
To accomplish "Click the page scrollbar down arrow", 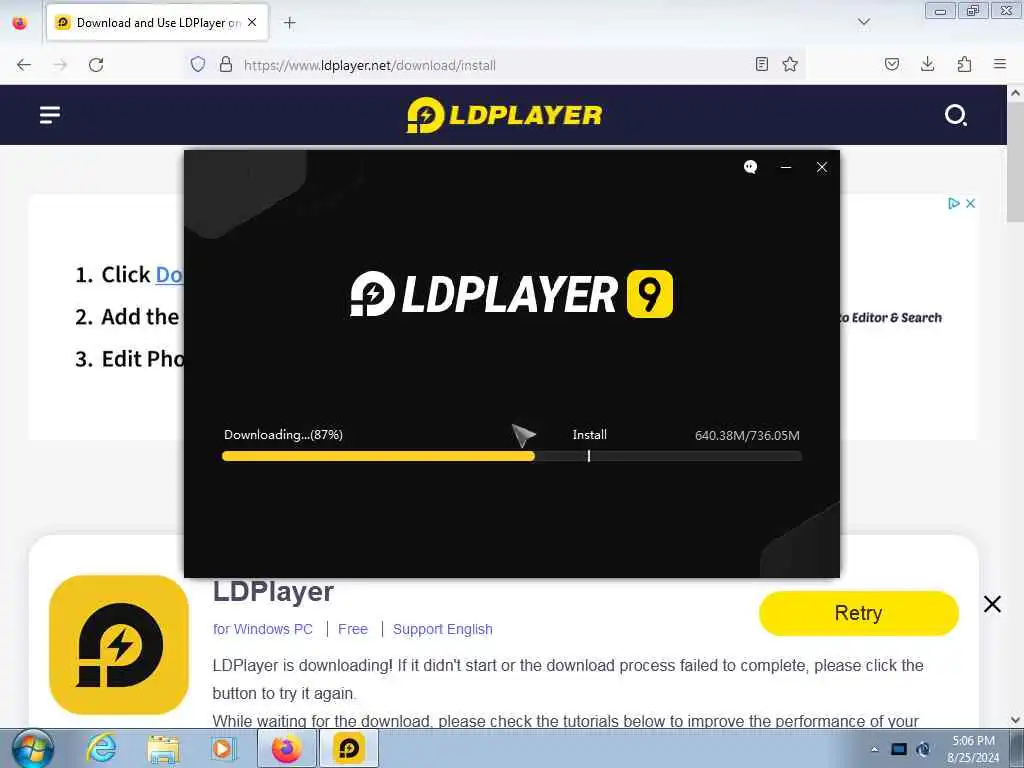I will pyautogui.click(x=1016, y=720).
